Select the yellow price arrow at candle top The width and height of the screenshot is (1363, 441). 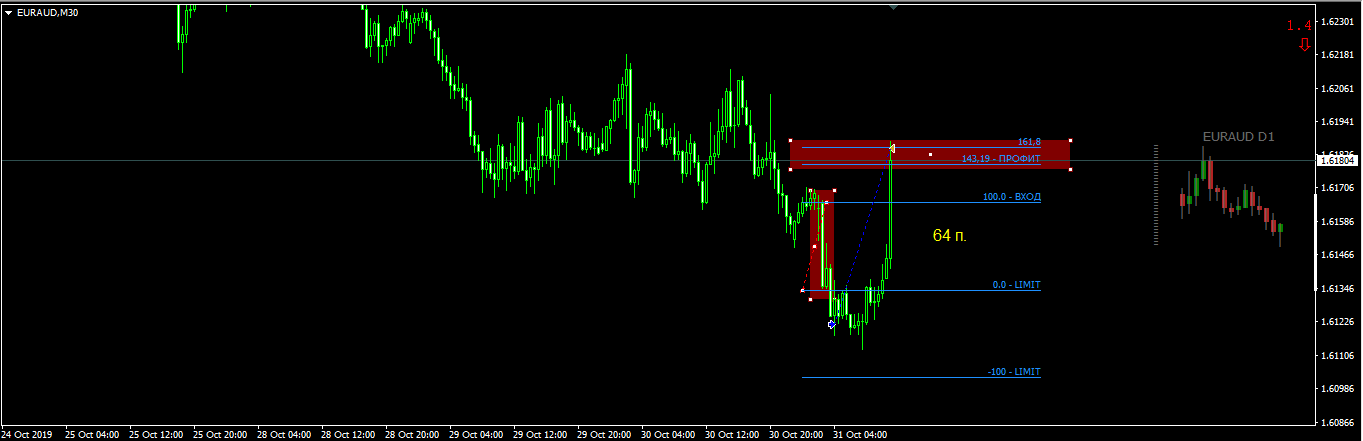(x=891, y=149)
